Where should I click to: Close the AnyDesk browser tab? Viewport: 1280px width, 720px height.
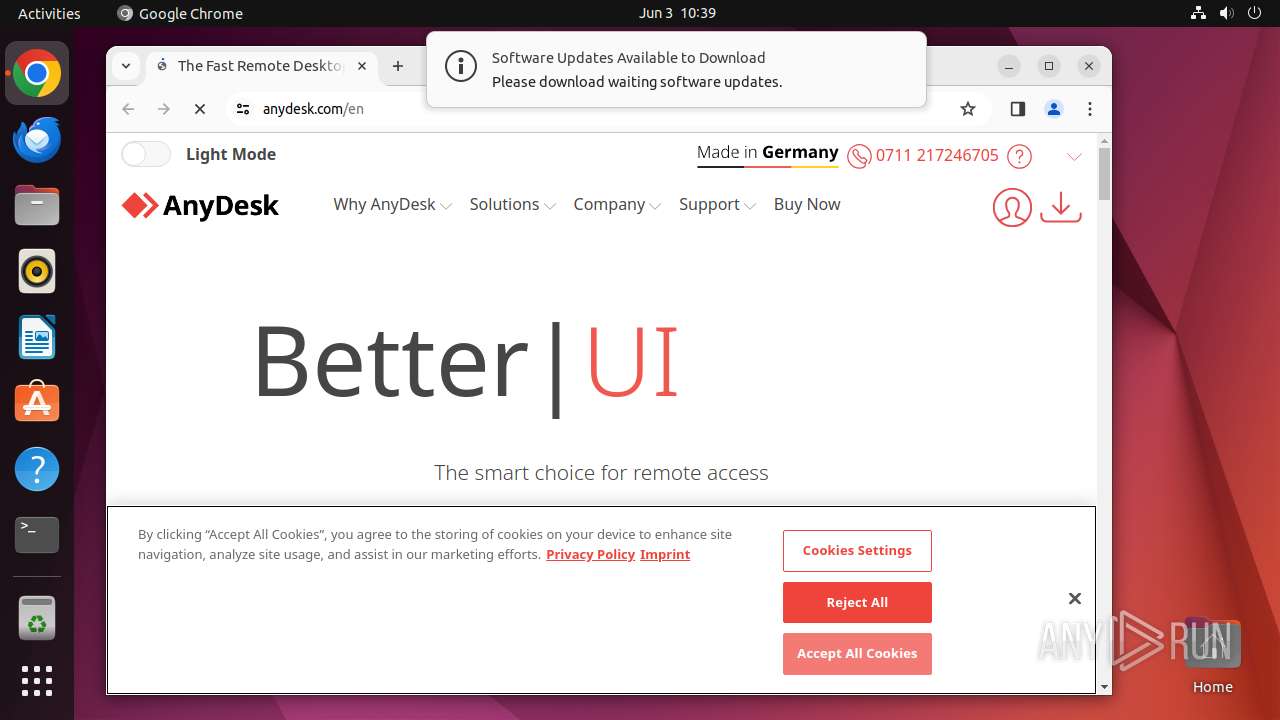click(x=362, y=66)
